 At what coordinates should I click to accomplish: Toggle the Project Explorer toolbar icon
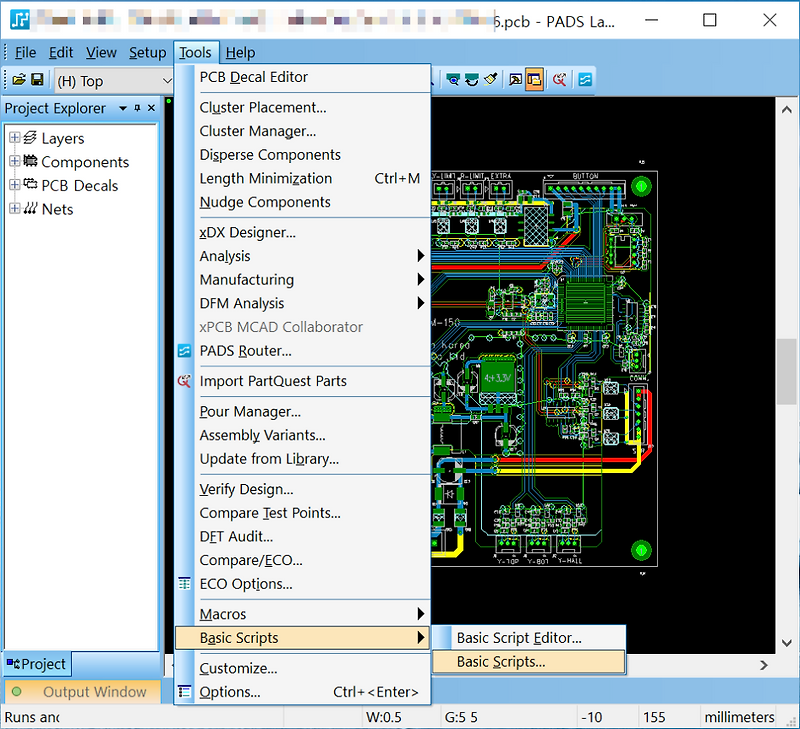[534, 80]
